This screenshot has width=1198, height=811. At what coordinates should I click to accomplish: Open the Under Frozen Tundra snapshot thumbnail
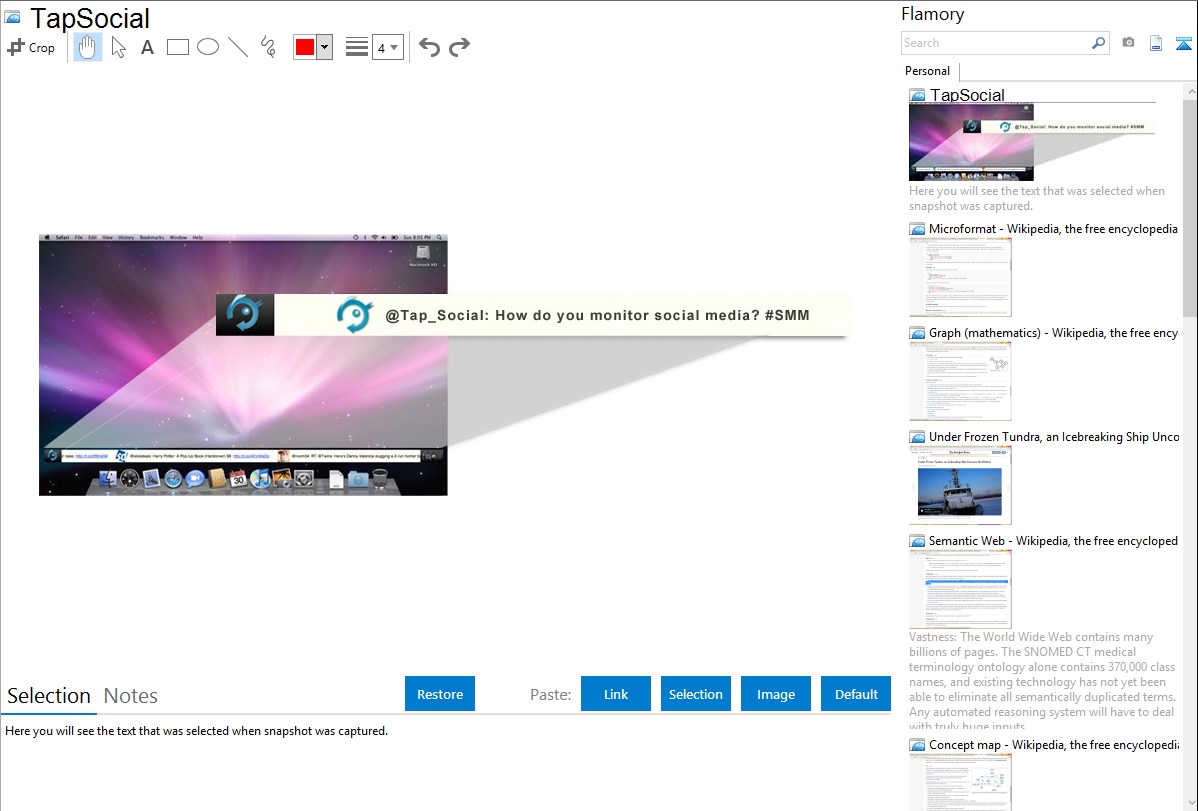[960, 485]
